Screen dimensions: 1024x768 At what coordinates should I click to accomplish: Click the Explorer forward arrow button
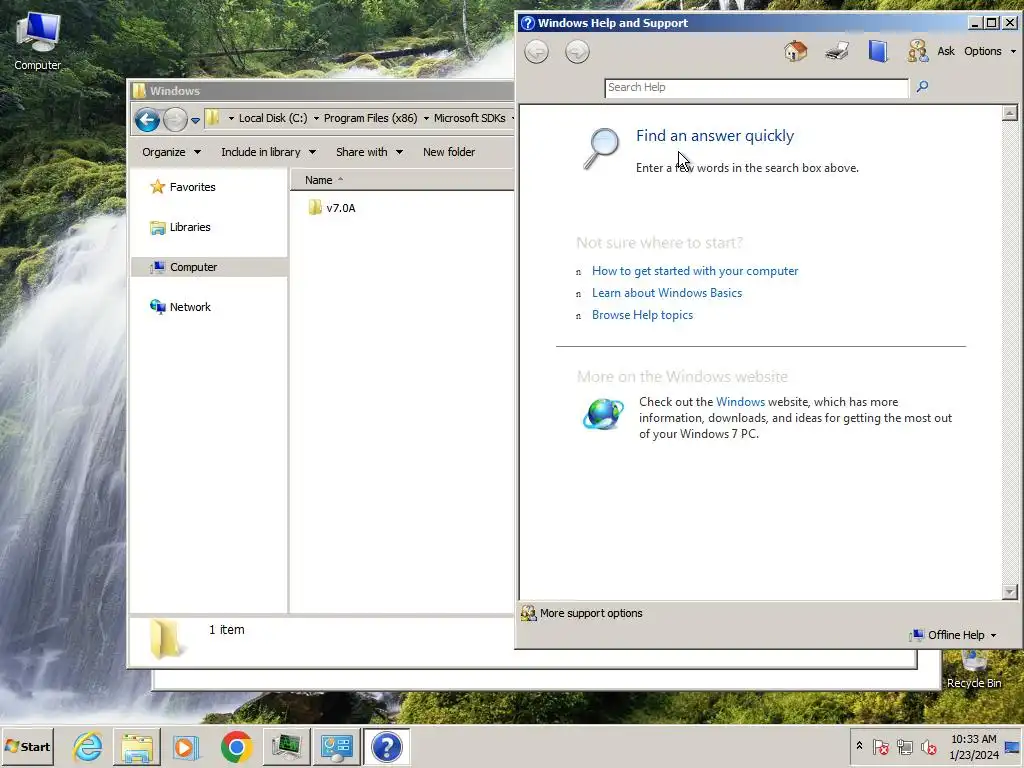click(x=174, y=120)
